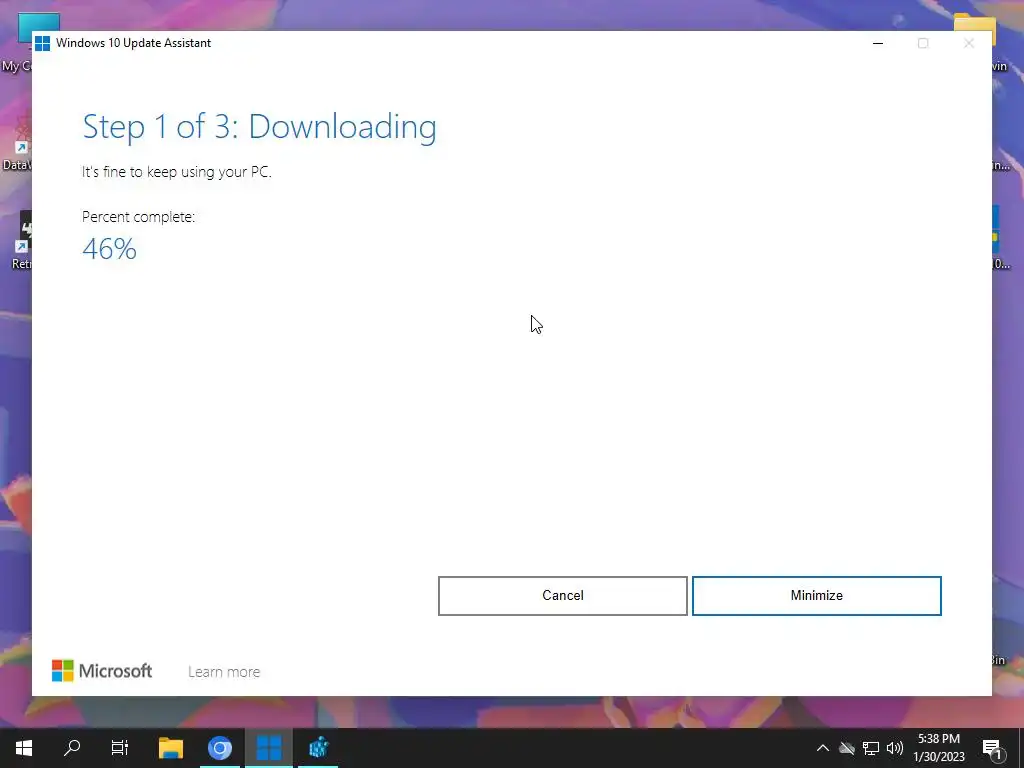Open the Learn more link
The height and width of the screenshot is (768, 1024).
pos(224,671)
